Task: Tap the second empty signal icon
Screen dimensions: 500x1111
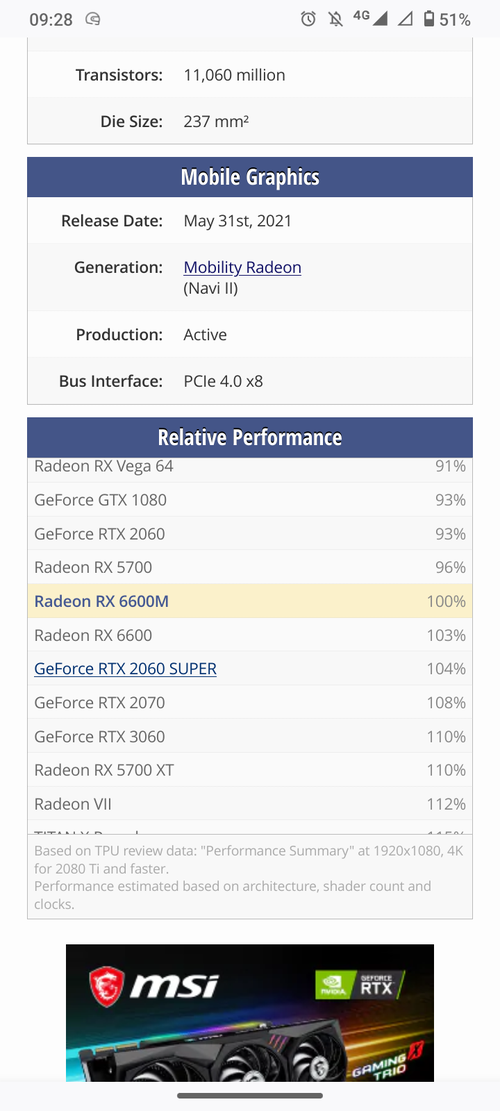Action: (x=405, y=19)
